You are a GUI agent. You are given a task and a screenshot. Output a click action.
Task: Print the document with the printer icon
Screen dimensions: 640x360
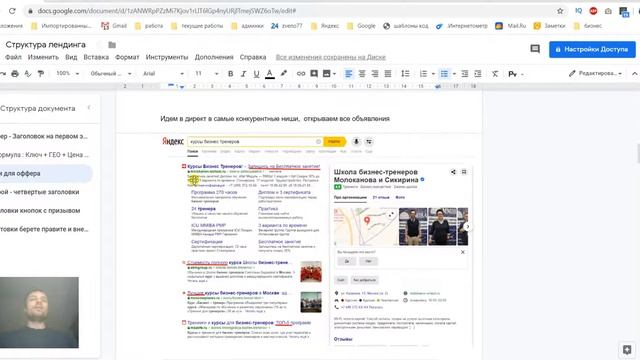(15, 74)
